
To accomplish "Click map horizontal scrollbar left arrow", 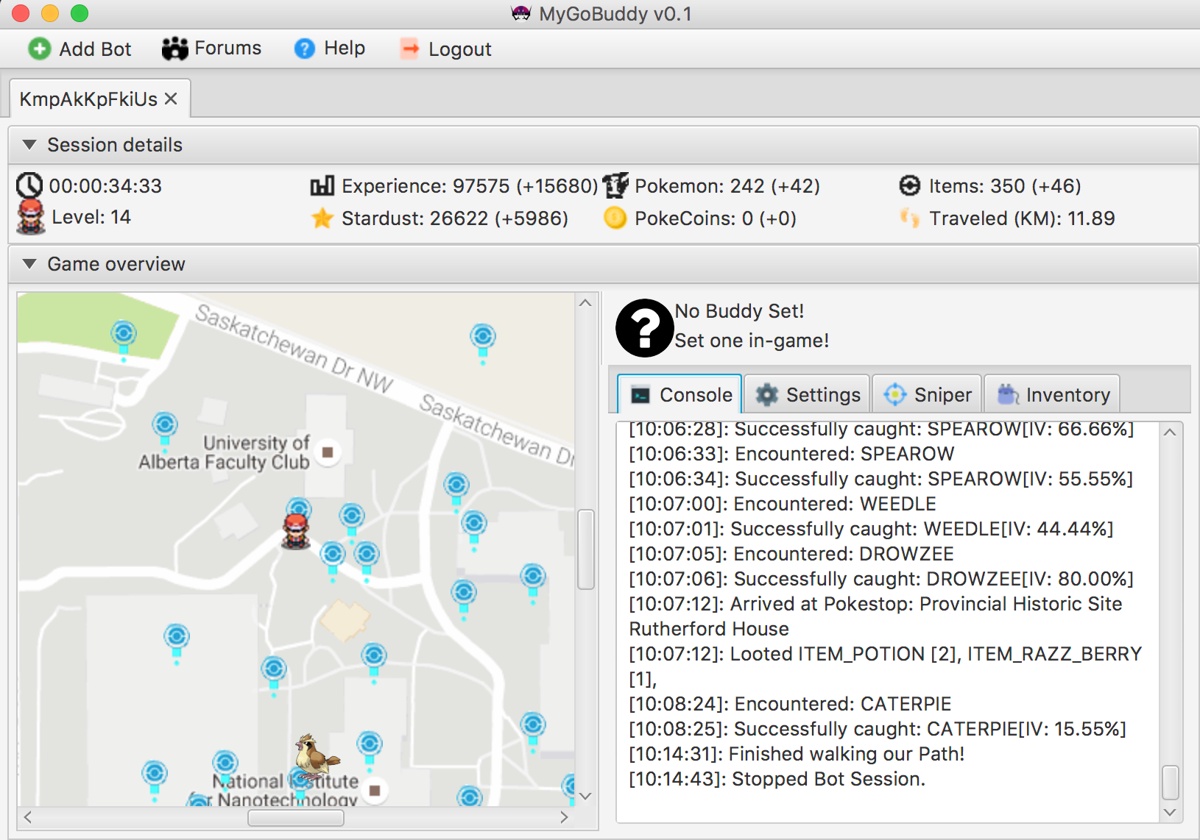I will coord(28,818).
